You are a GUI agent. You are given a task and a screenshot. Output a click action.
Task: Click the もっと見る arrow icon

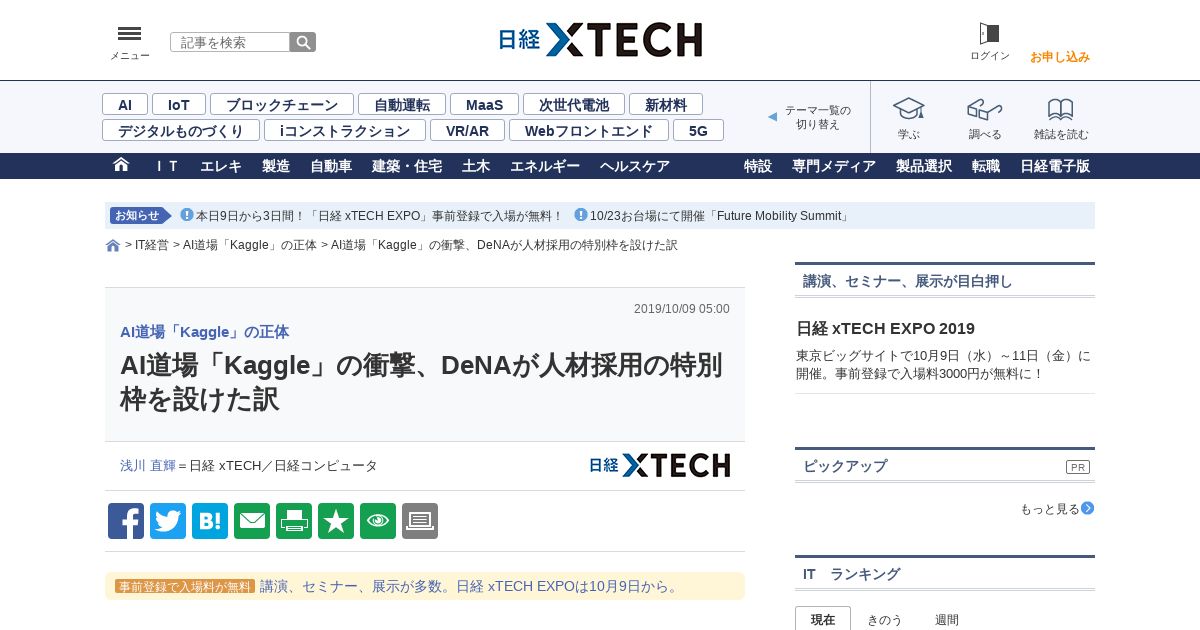(x=1088, y=508)
